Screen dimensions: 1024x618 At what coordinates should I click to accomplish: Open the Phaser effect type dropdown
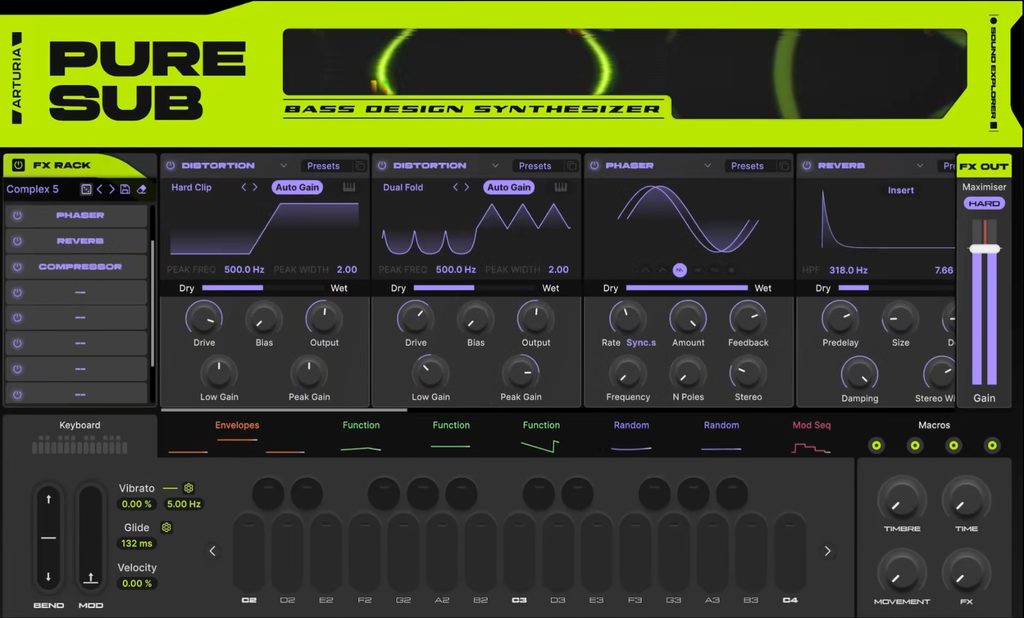click(707, 166)
